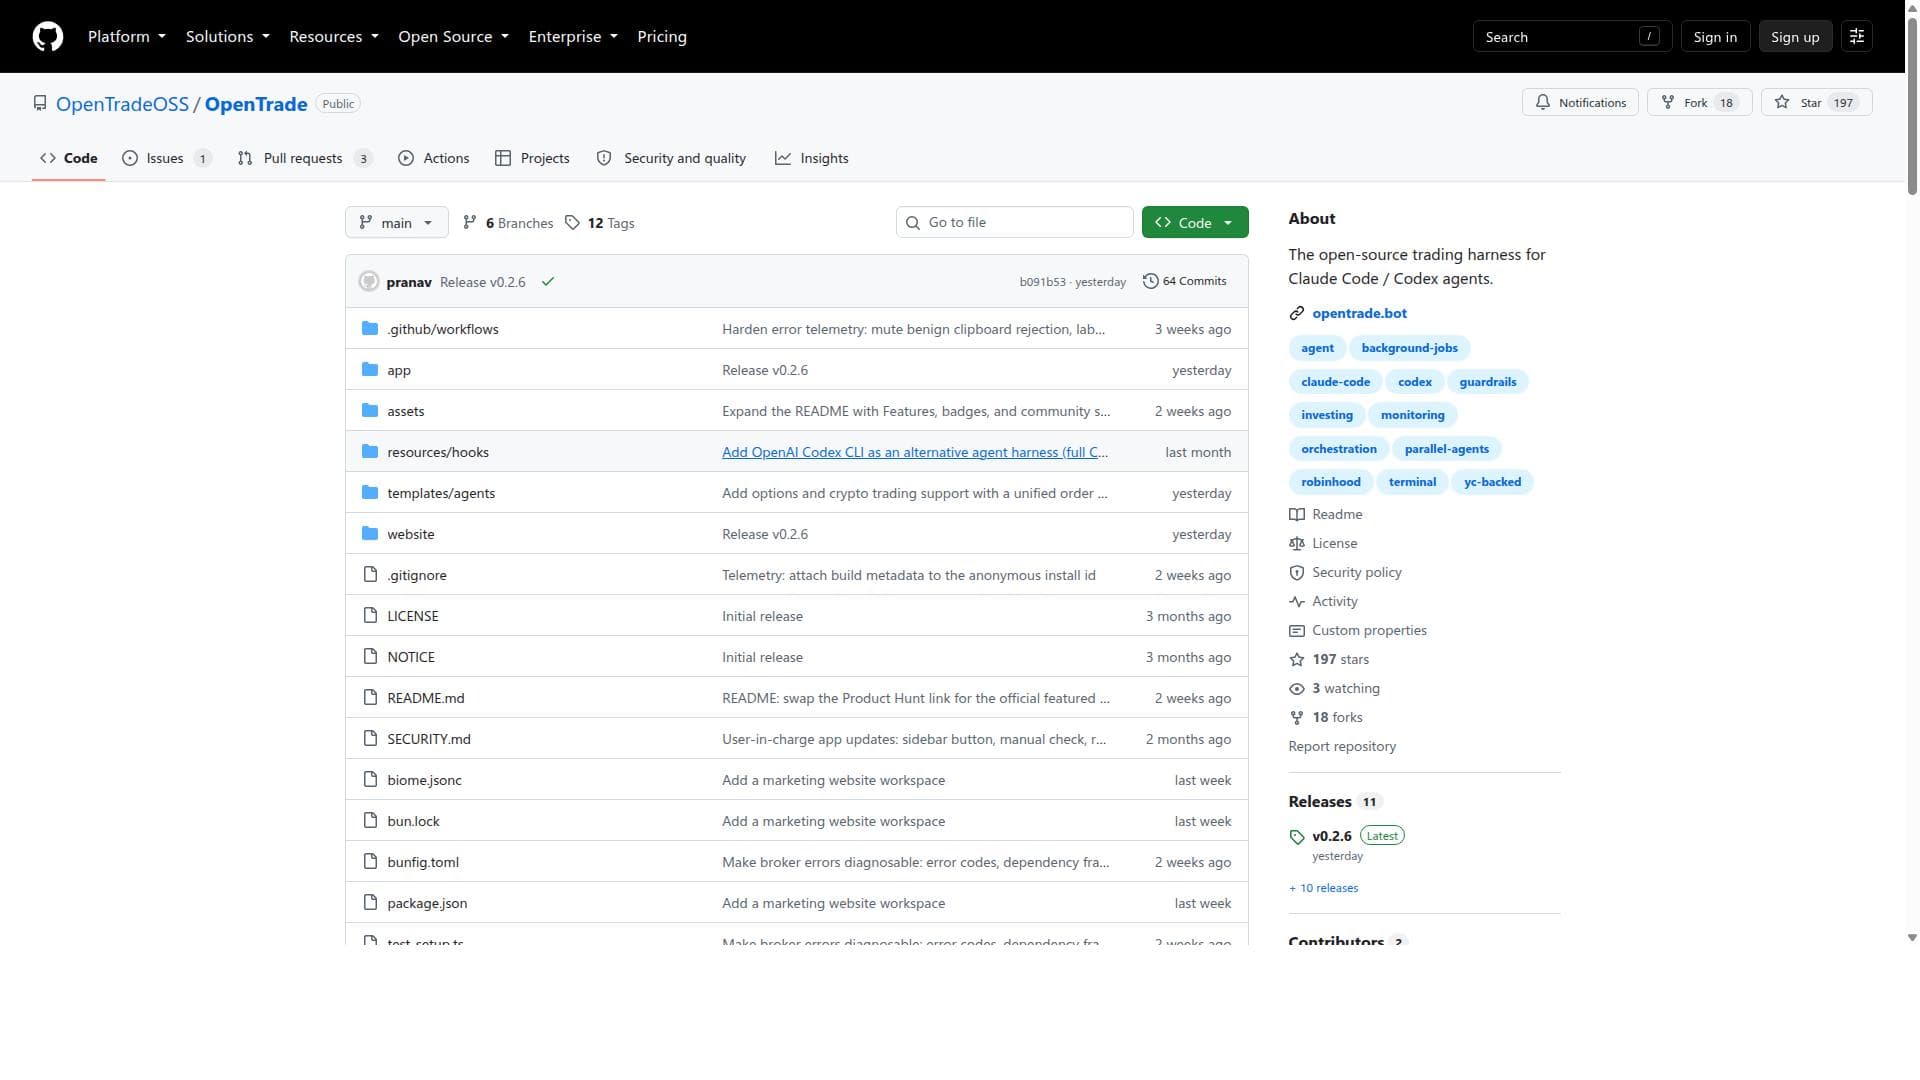Image resolution: width=1920 pixels, height=1080 pixels.
Task: Open the biome.jsonc file
Action: [424, 780]
